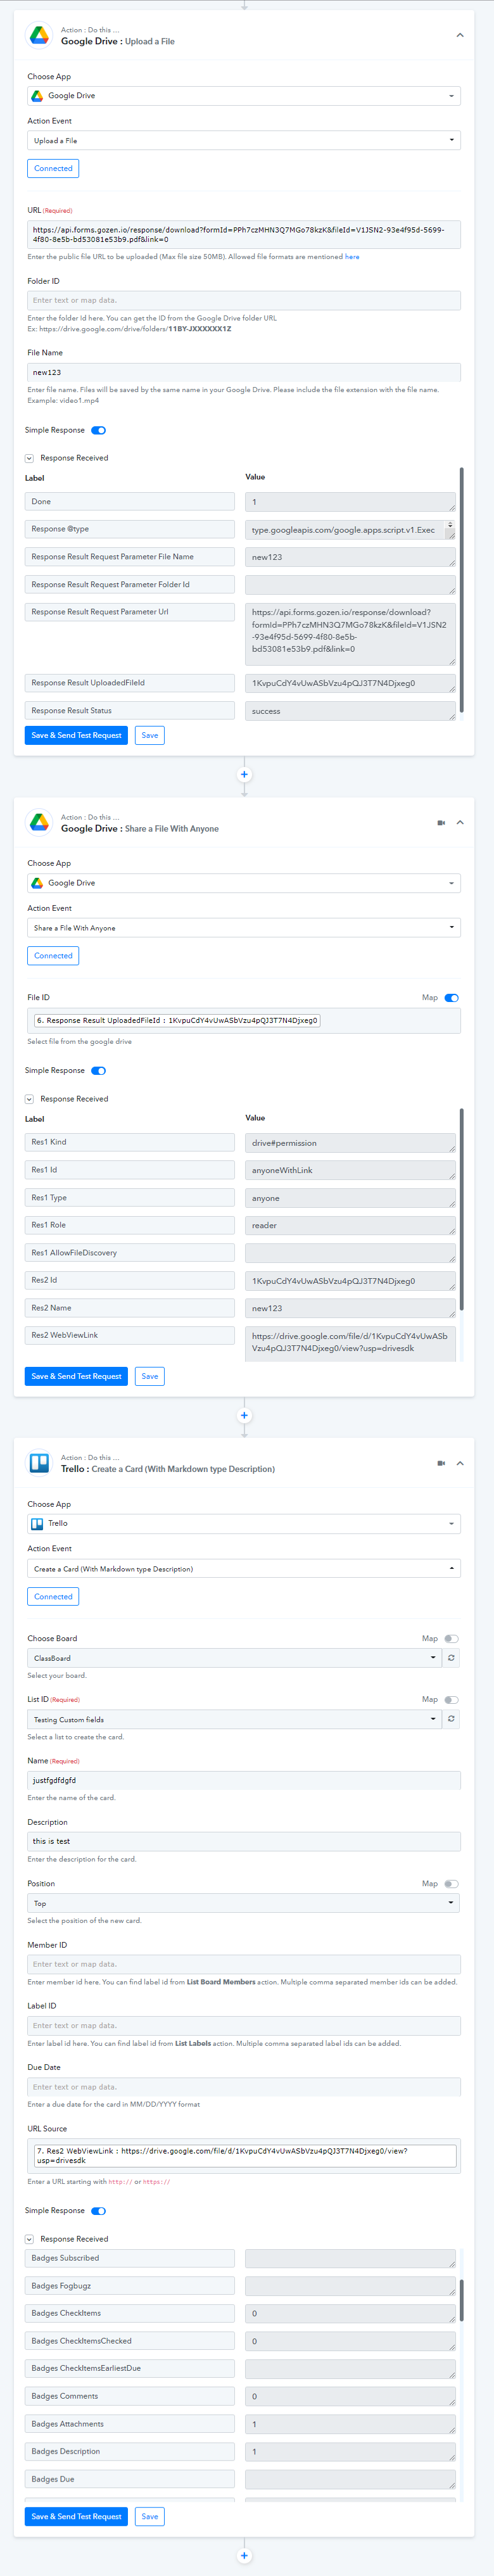Click the Google Drive logo in Upload a File header
Viewport: 494px width, 2576px height.
[x=39, y=35]
